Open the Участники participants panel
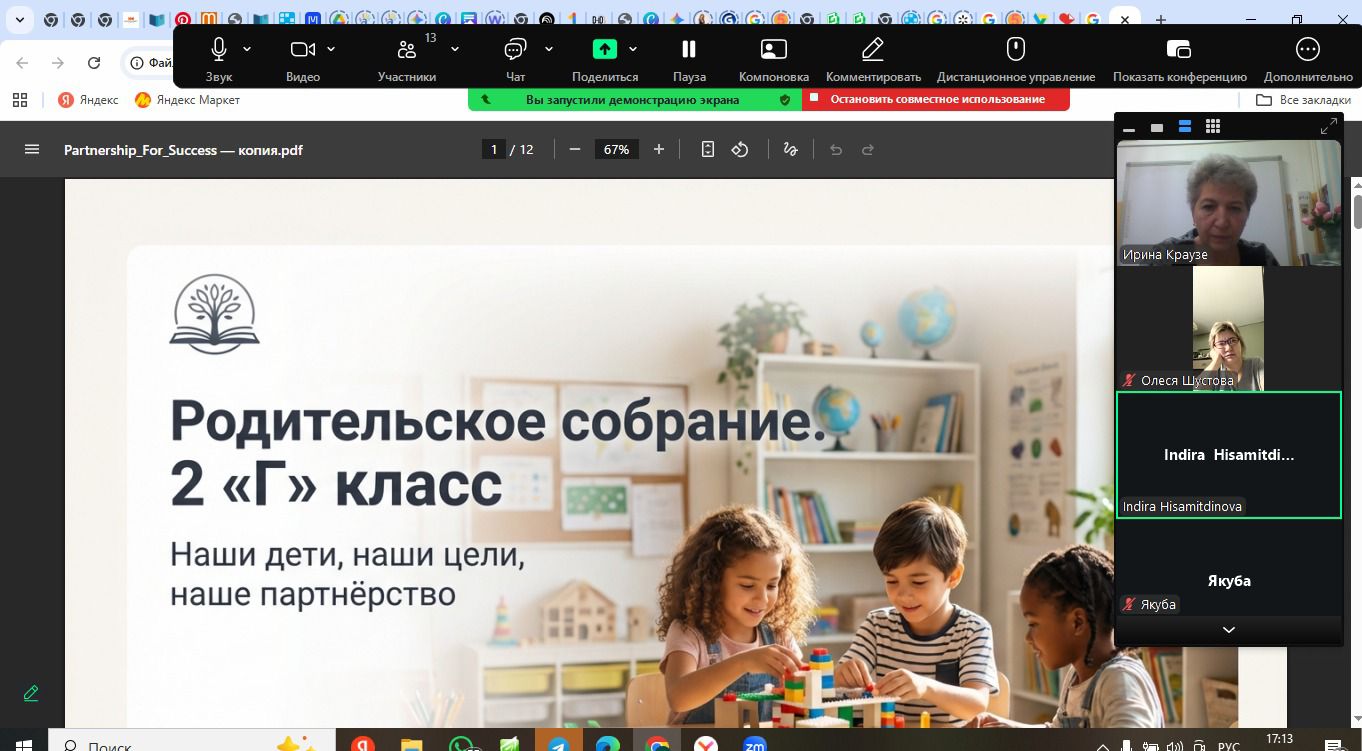Viewport: 1362px width, 751px height. pyautogui.click(x=406, y=50)
